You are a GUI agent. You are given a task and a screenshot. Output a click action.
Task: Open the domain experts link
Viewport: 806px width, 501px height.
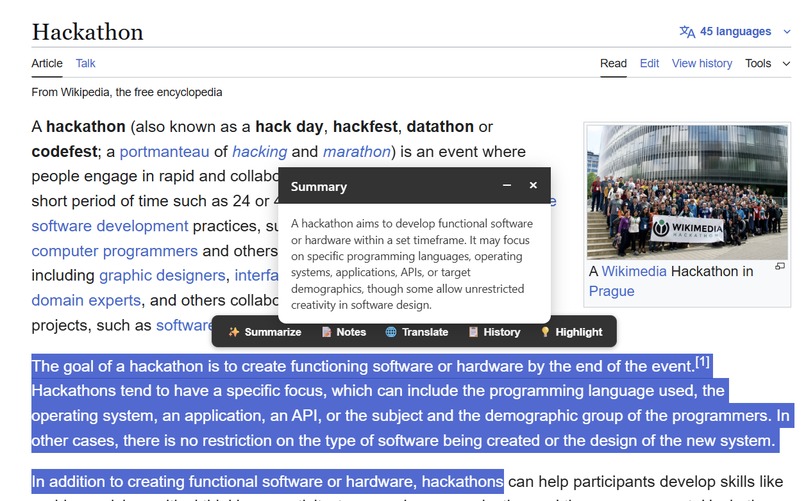point(86,300)
